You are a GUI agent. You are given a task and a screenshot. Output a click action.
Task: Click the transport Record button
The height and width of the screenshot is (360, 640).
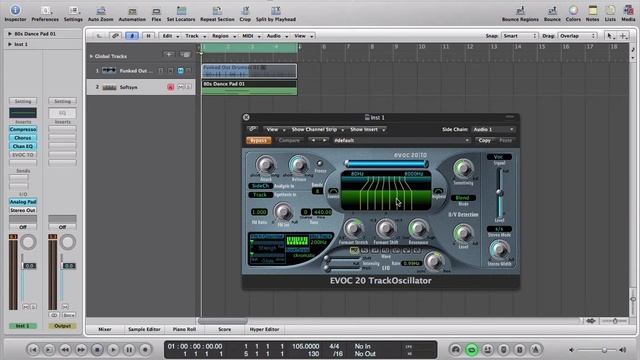(x=145, y=349)
